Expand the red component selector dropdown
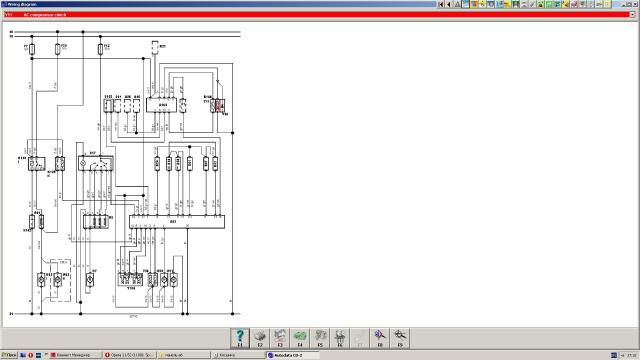Viewport: 640px width, 360px height. point(632,14)
